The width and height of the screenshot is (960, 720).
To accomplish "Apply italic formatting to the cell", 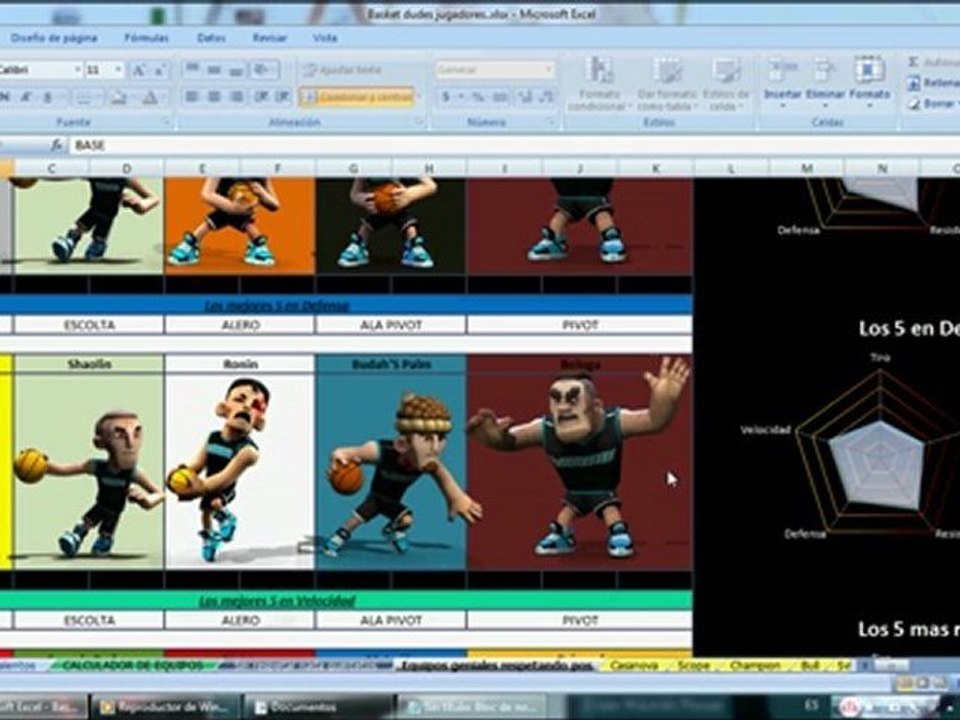I will 26,97.
